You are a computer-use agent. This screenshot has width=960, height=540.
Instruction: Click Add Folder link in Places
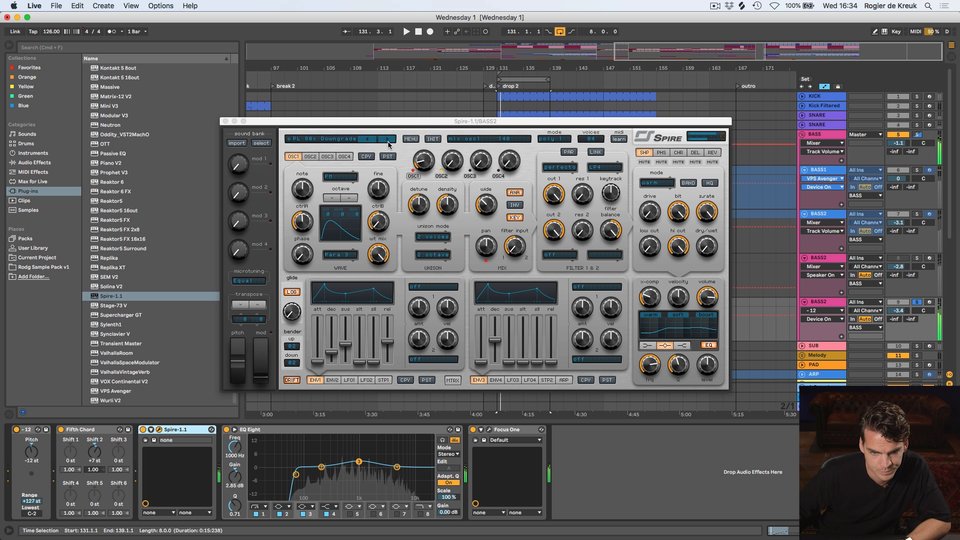pos(33,277)
